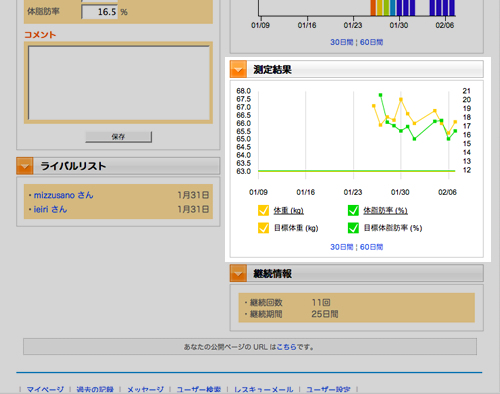This screenshot has width=500, height=394.
Task: Open メッセージ in footer menu
Action: click(145, 389)
